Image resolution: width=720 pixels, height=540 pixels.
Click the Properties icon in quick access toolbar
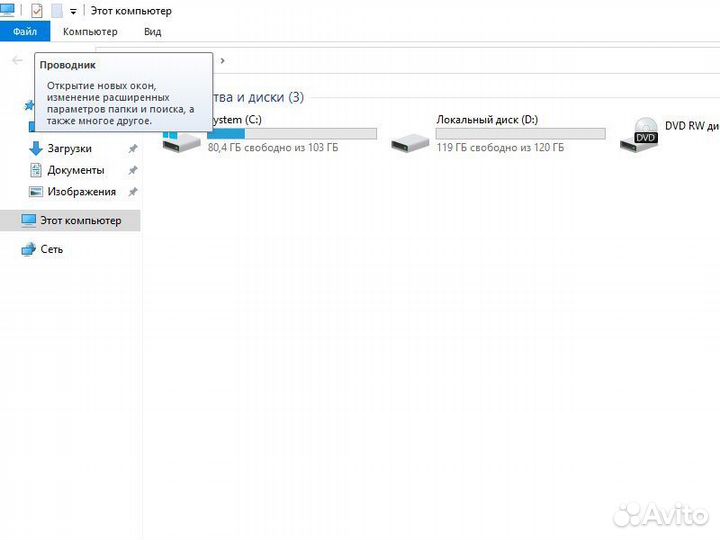37,11
